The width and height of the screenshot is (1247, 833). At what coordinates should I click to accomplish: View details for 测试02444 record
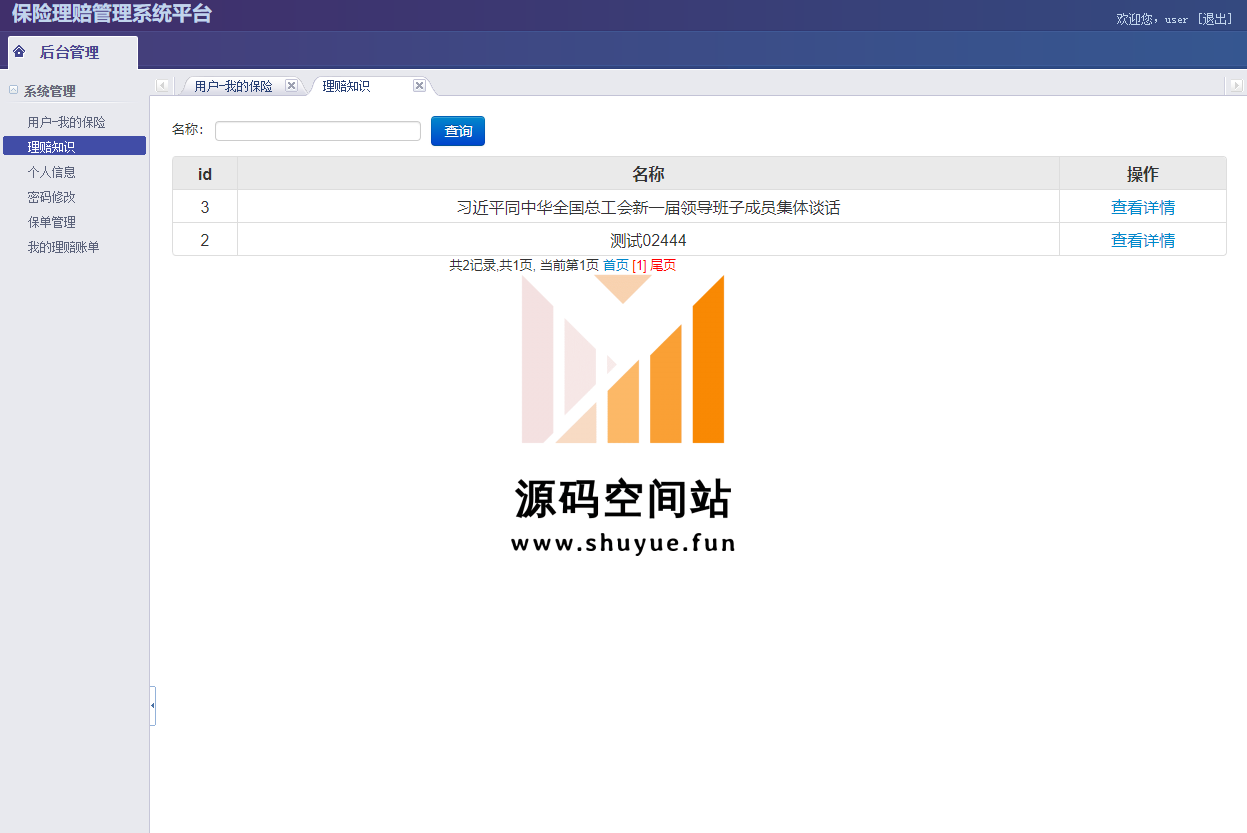[x=1143, y=240]
